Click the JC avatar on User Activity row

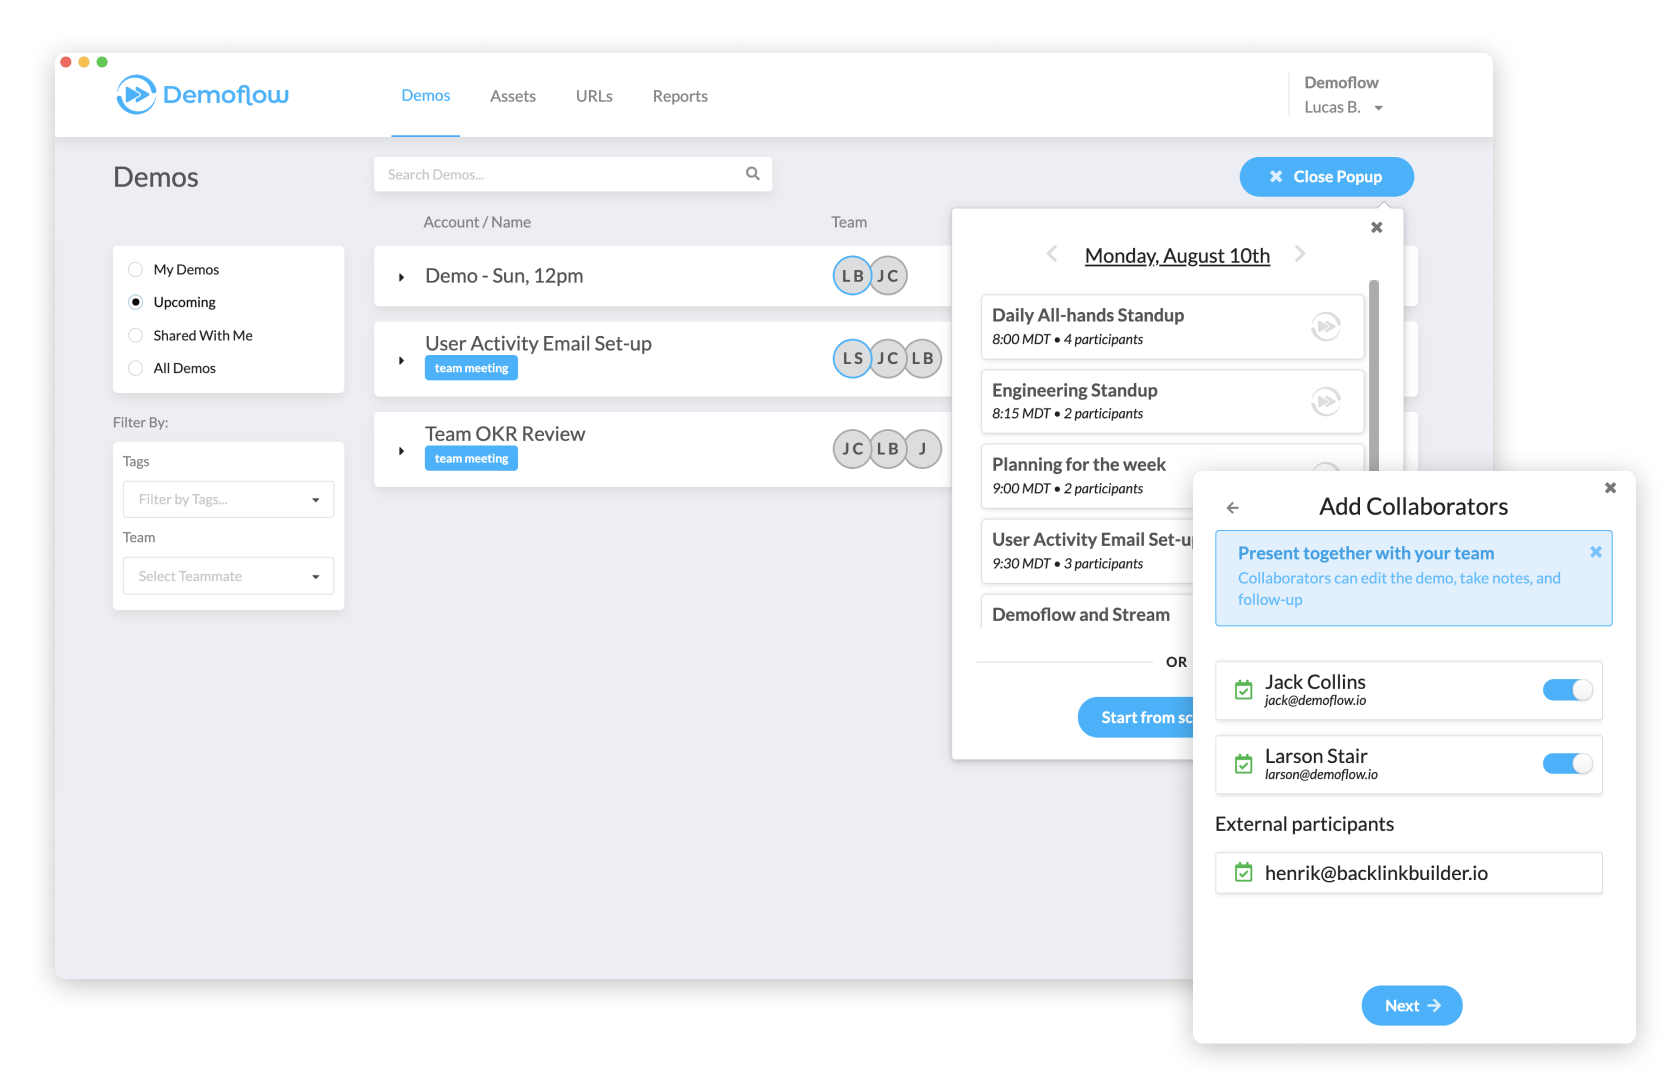(888, 358)
